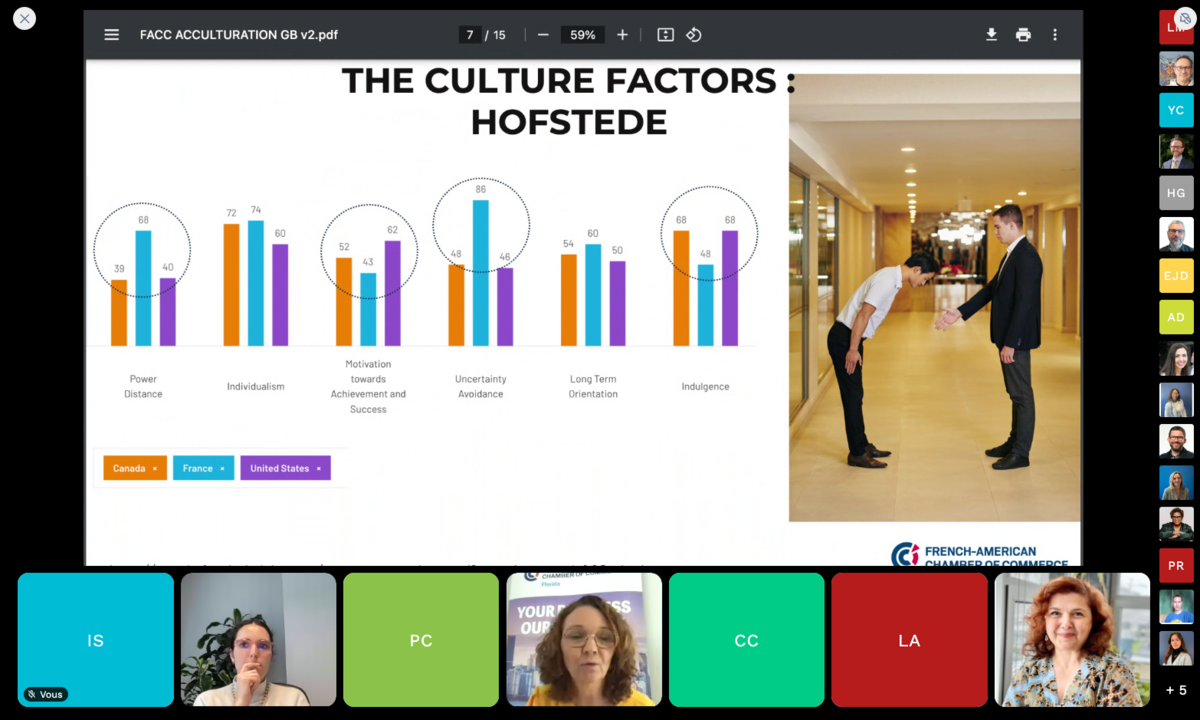Click the zoom in plus button
1200x720 pixels.
[x=622, y=35]
